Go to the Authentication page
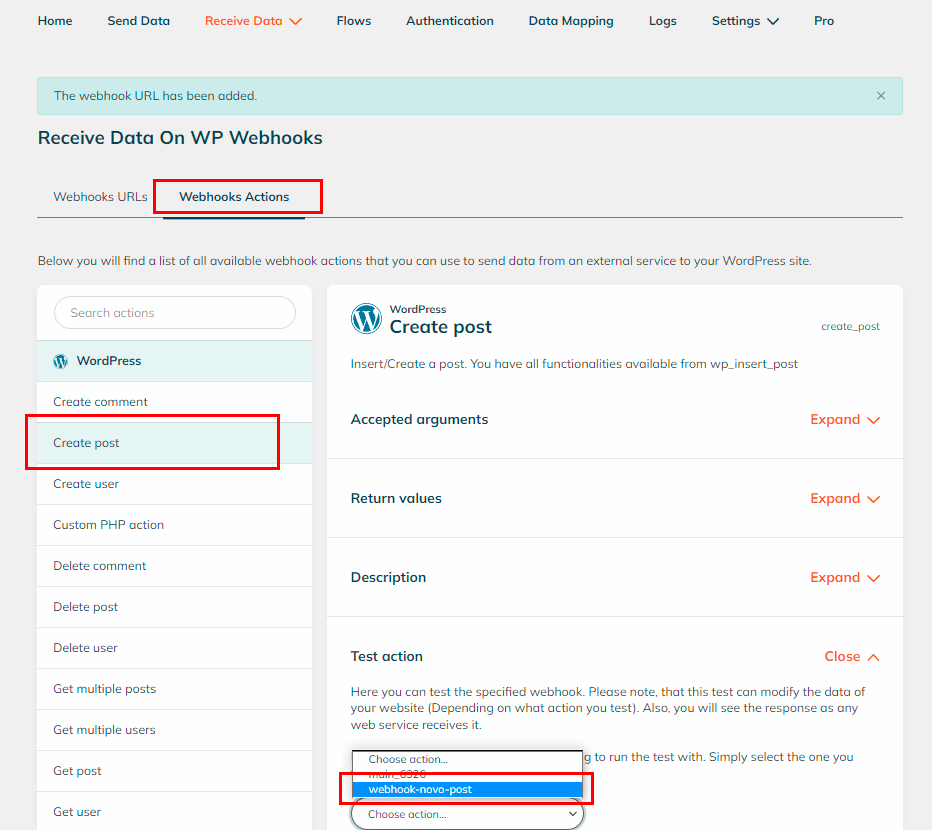The image size is (932, 830). click(450, 21)
